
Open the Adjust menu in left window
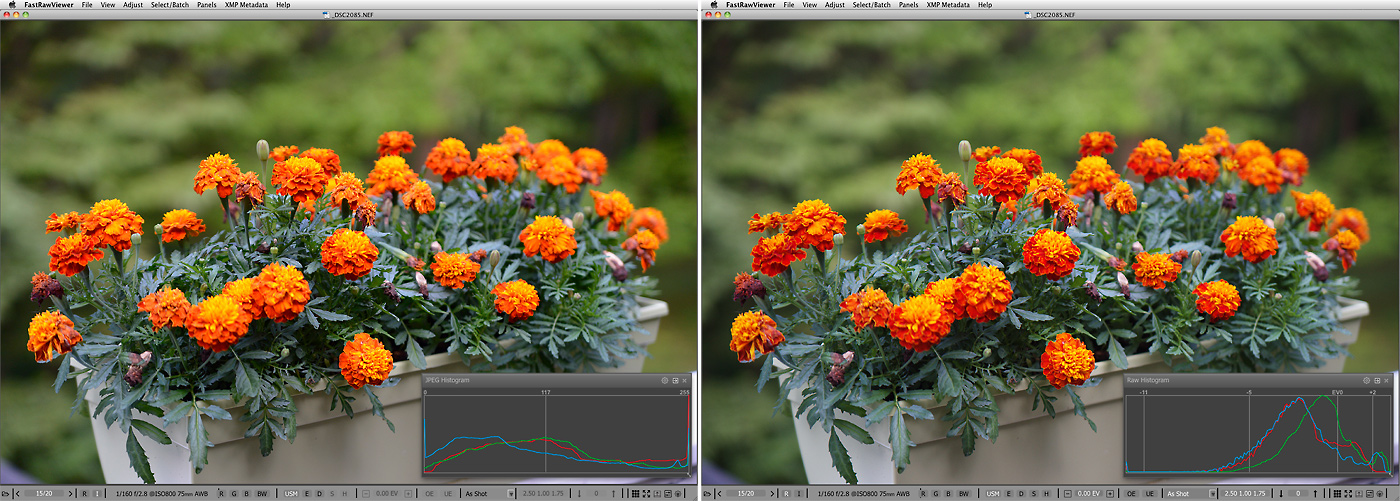[132, 5]
